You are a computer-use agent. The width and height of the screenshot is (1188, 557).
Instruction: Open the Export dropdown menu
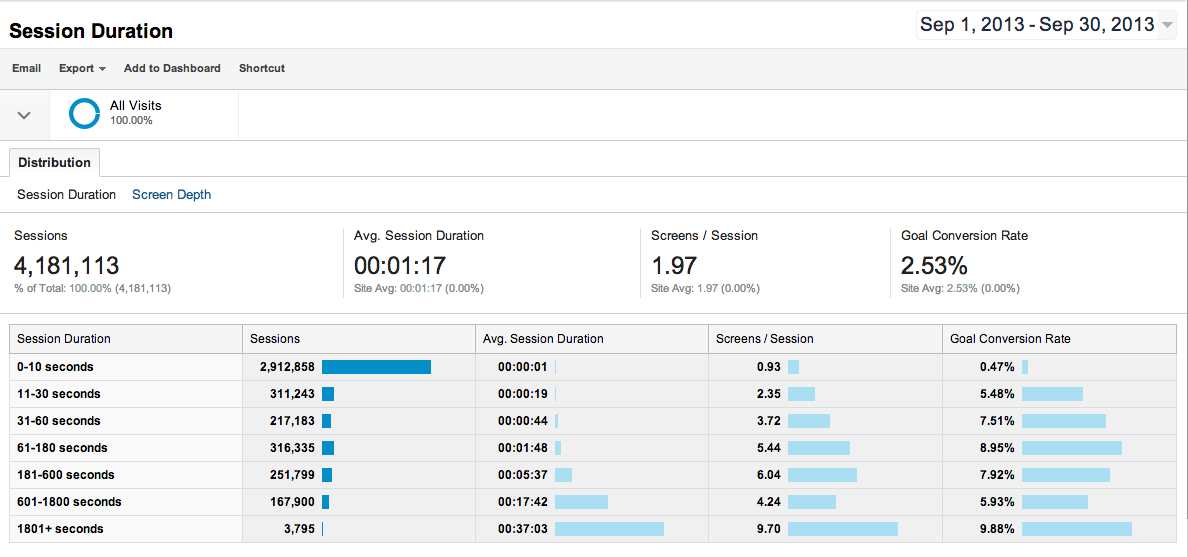tap(82, 68)
